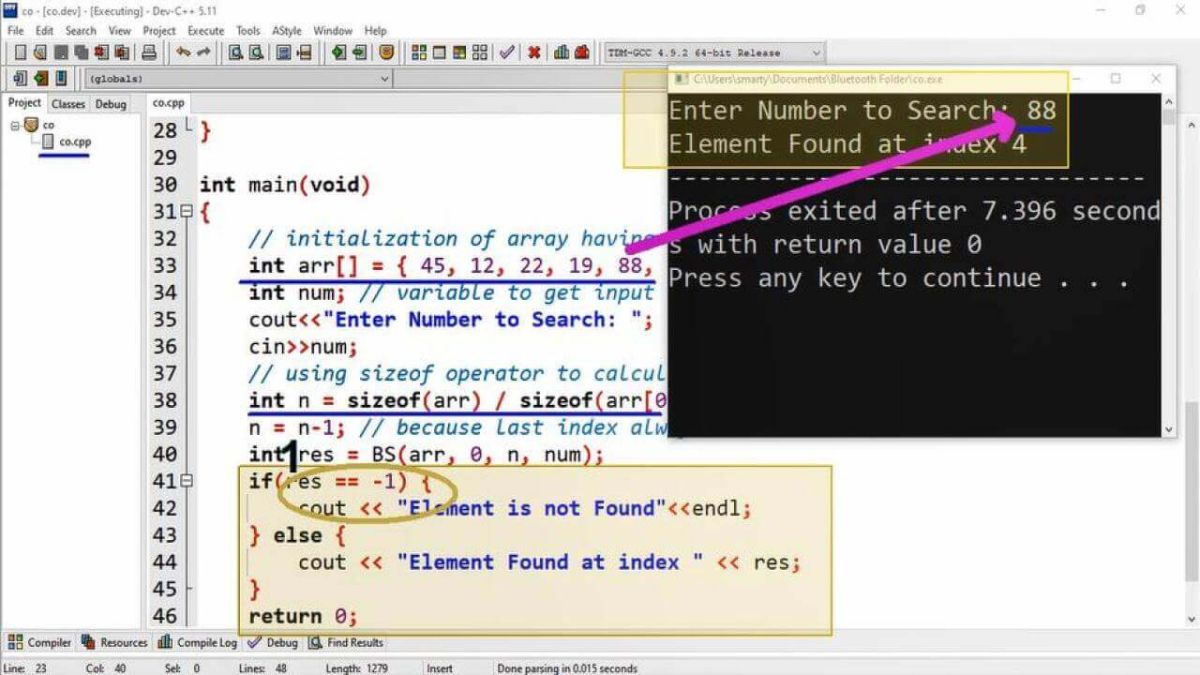The width and height of the screenshot is (1200, 675).
Task: Click the Print toolbar icon
Action: coord(149,52)
